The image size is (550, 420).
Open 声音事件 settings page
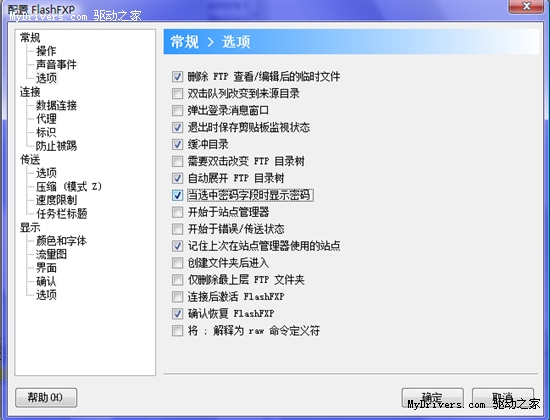tap(56, 65)
